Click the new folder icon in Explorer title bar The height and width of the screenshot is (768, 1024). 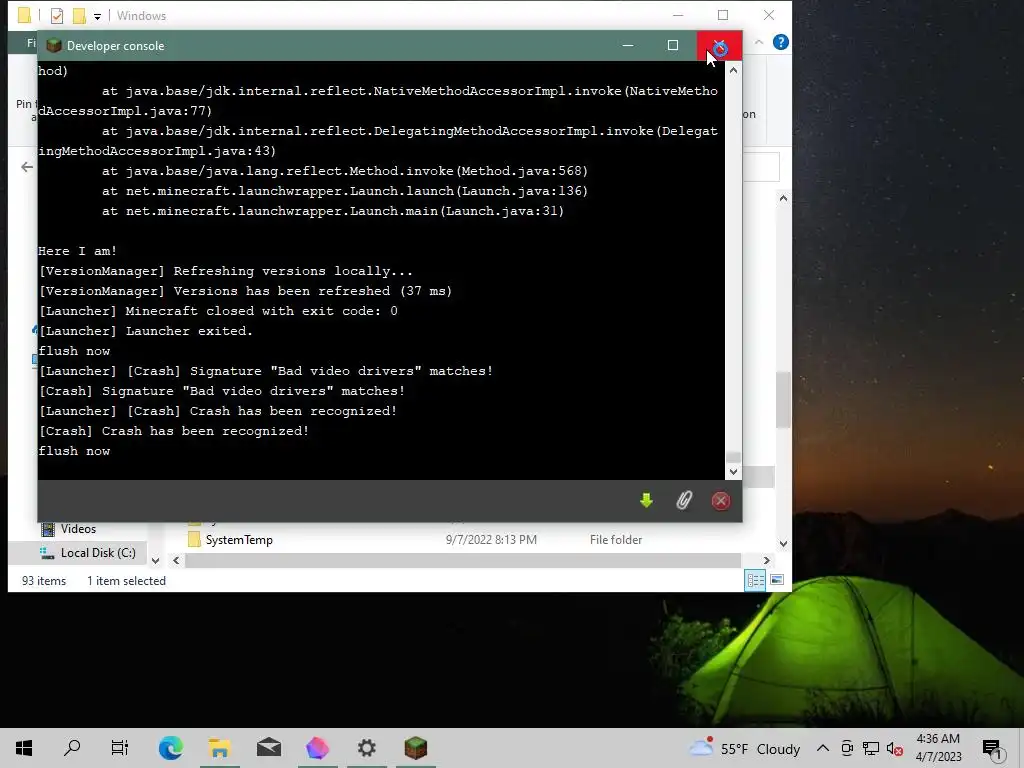click(80, 16)
